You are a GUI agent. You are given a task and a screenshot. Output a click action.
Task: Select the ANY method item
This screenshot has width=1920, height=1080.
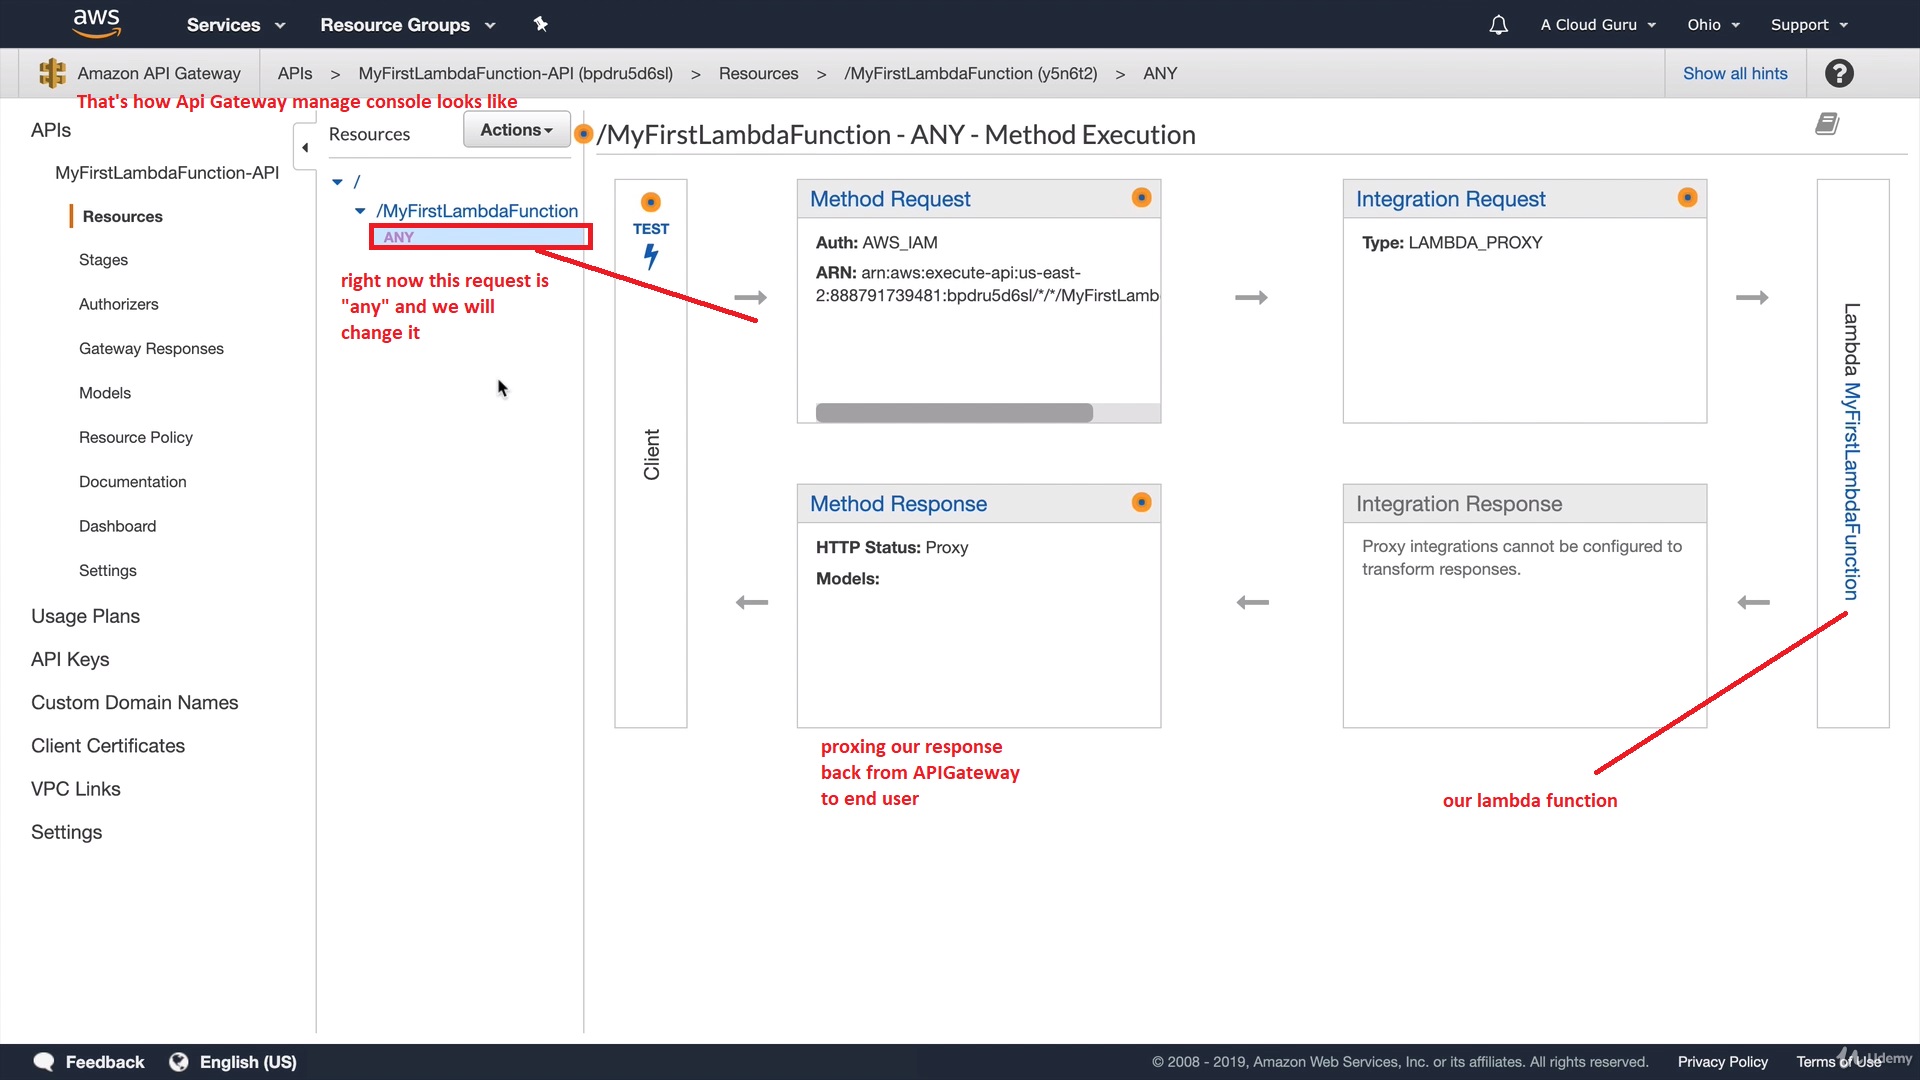point(399,237)
